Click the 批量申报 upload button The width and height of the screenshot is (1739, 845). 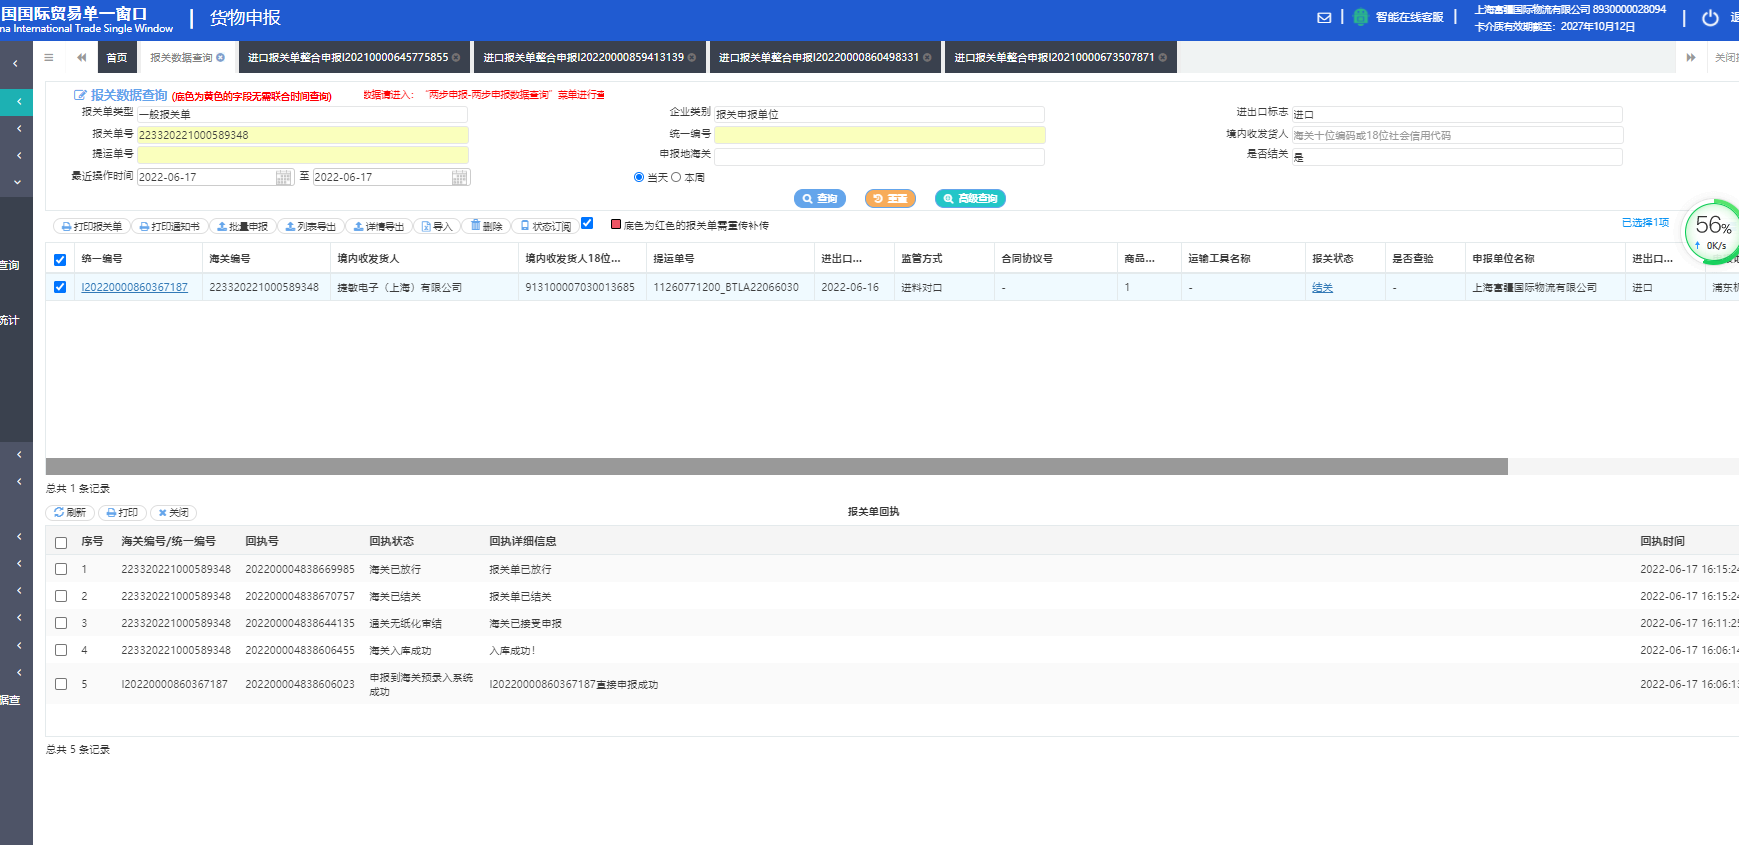click(x=242, y=226)
